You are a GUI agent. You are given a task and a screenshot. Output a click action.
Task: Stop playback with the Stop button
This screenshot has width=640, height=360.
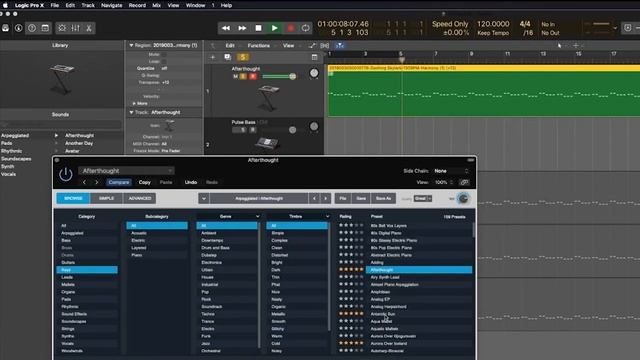(x=258, y=28)
